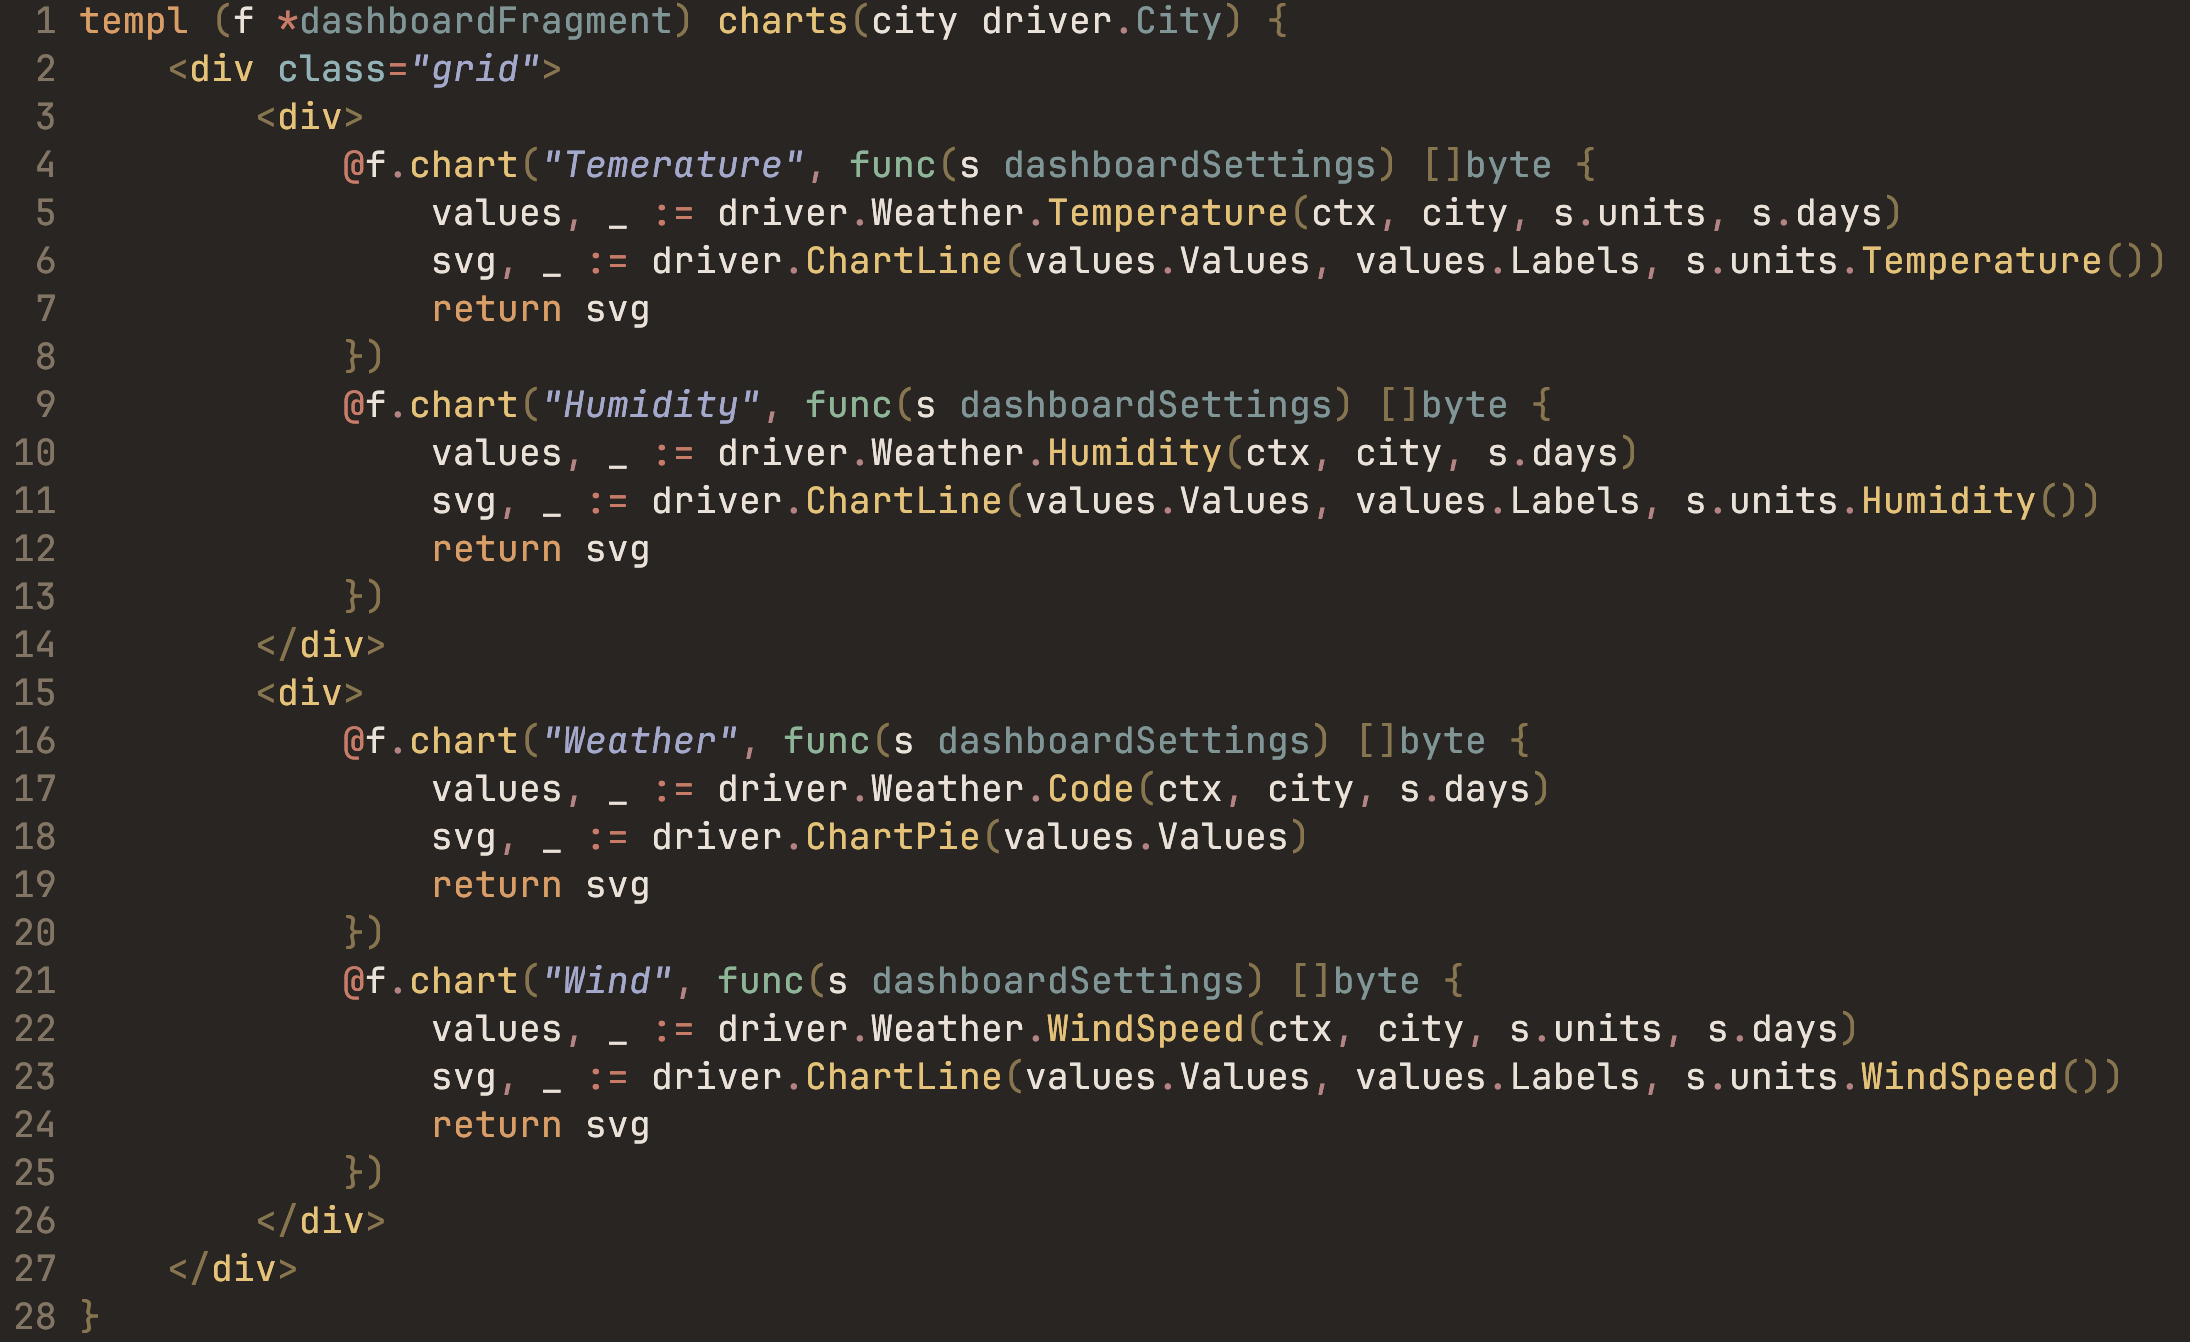The height and width of the screenshot is (1342, 2190).
Task: Click line number 1 in gutter
Action: [45, 21]
